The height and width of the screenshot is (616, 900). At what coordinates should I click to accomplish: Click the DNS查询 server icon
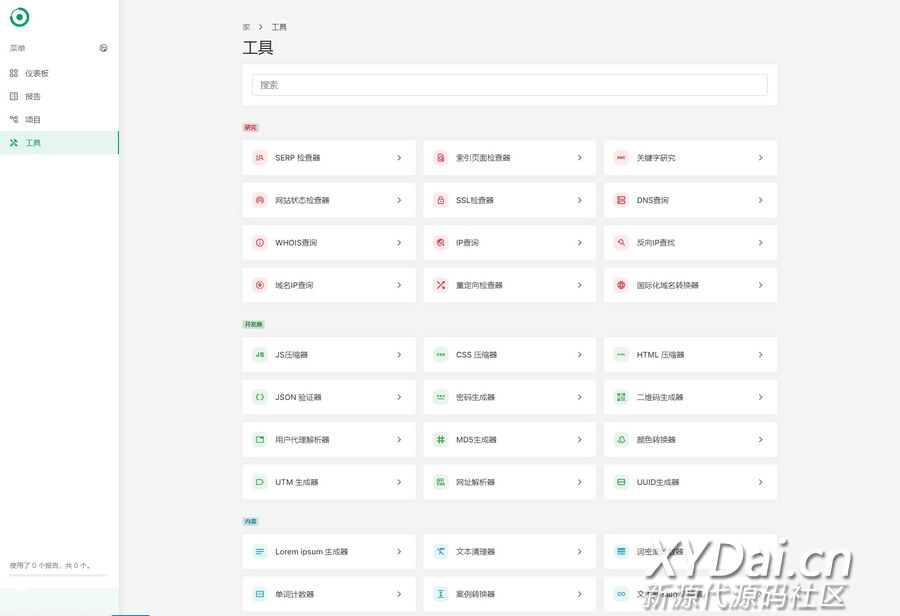click(x=621, y=200)
